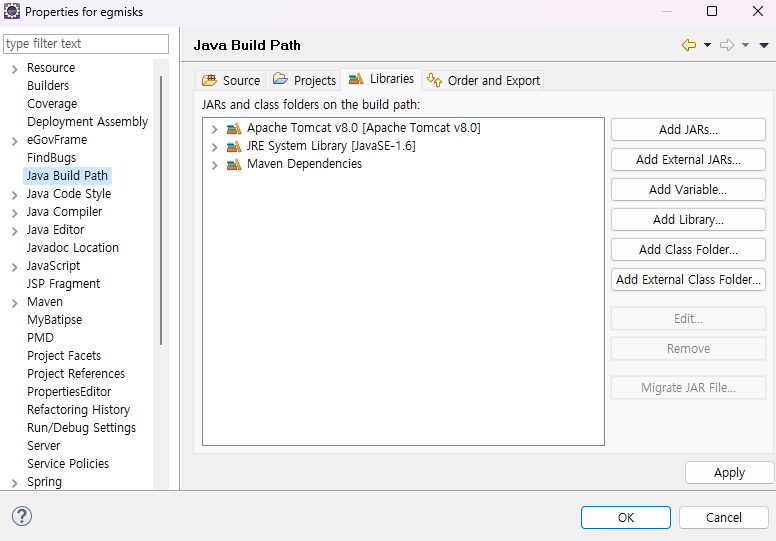Select FindBugs in the tree
The width and height of the screenshot is (776, 541).
(x=51, y=158)
